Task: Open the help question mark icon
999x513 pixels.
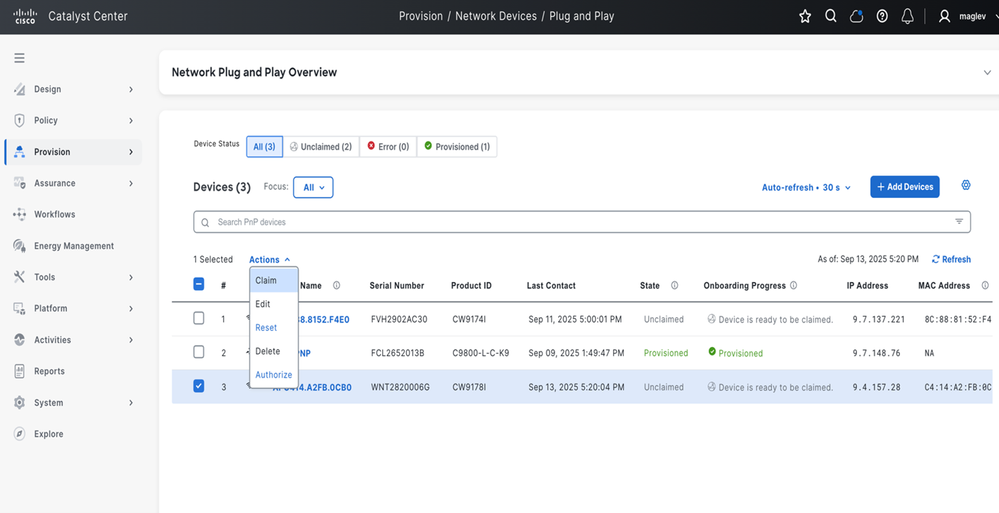Action: (x=882, y=17)
